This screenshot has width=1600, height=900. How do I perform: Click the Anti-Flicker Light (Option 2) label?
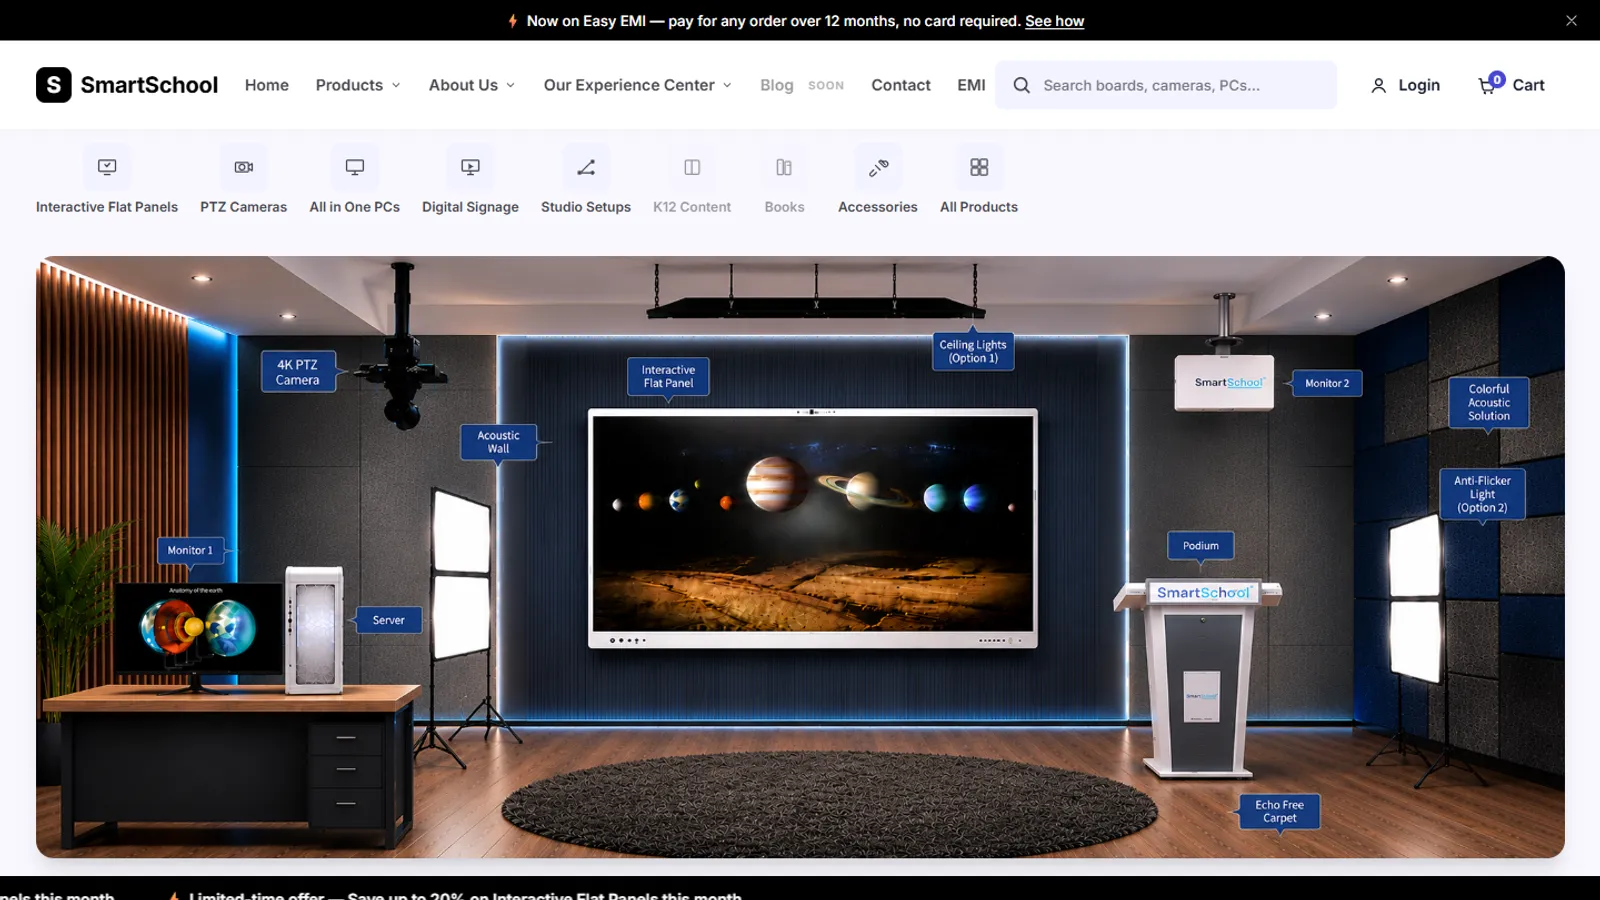(x=1482, y=494)
